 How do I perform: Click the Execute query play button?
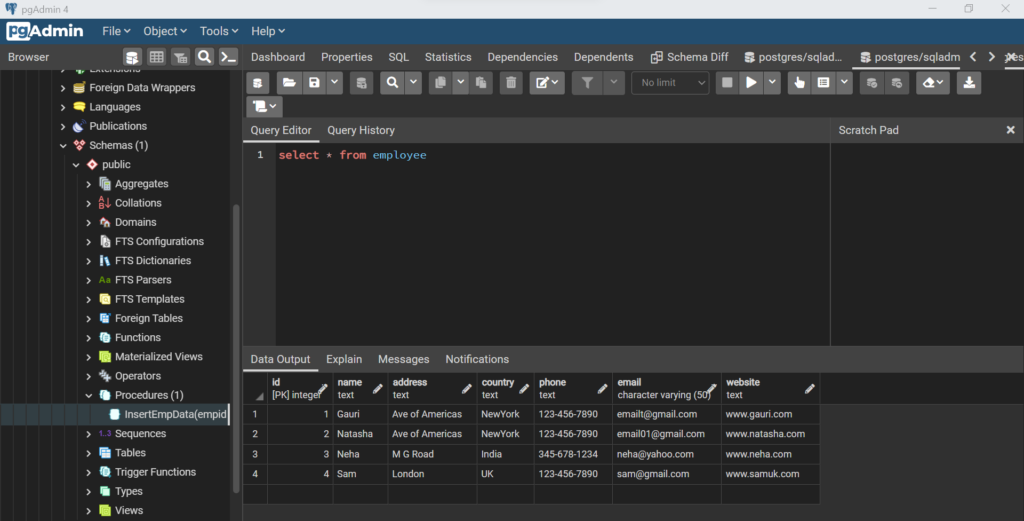click(751, 83)
